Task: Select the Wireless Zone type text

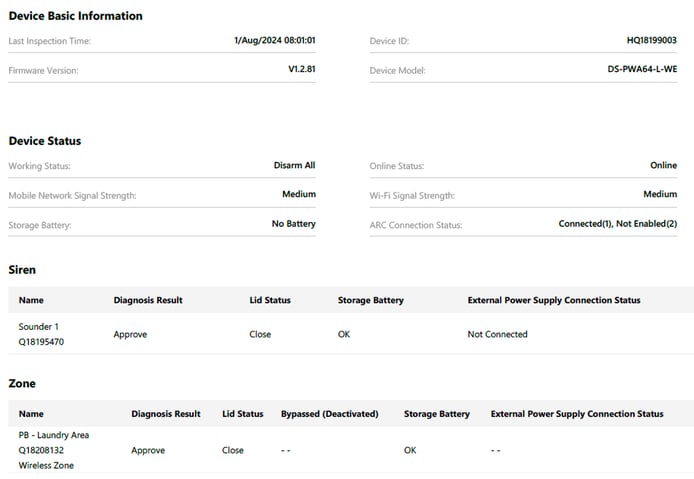Action: pyautogui.click(x=46, y=465)
